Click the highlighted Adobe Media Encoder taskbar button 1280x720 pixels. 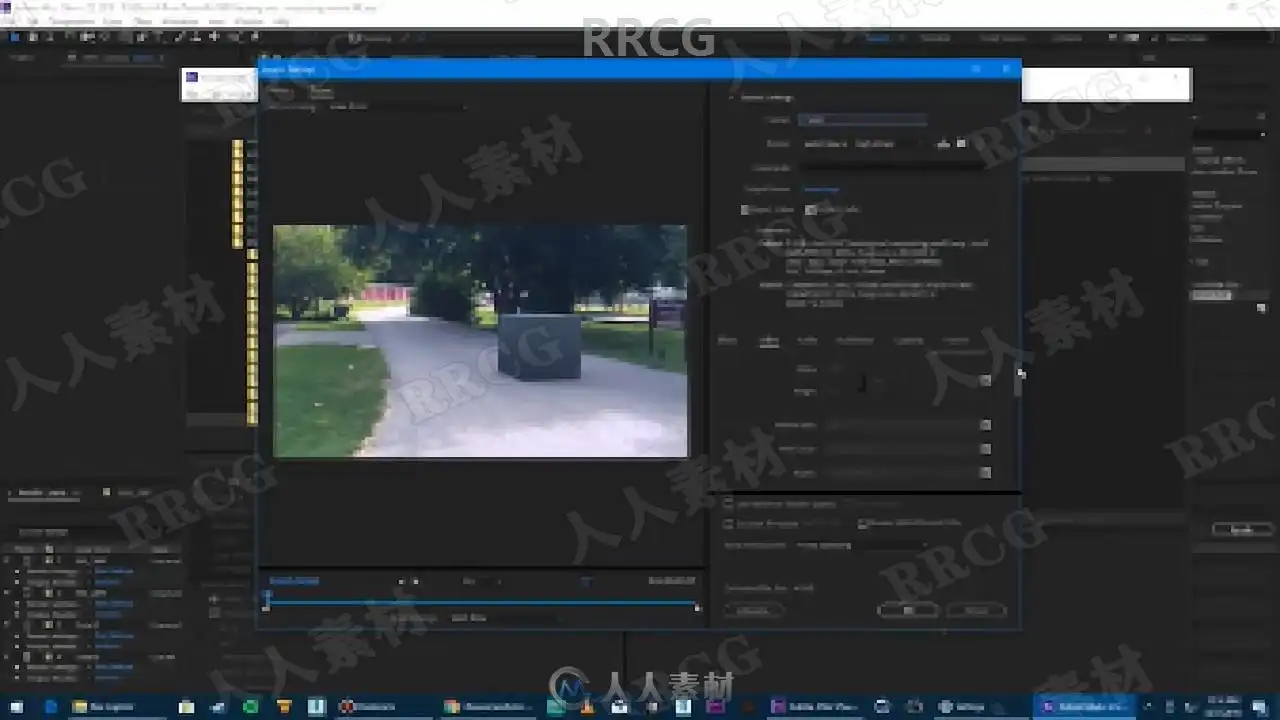[x=1084, y=706]
